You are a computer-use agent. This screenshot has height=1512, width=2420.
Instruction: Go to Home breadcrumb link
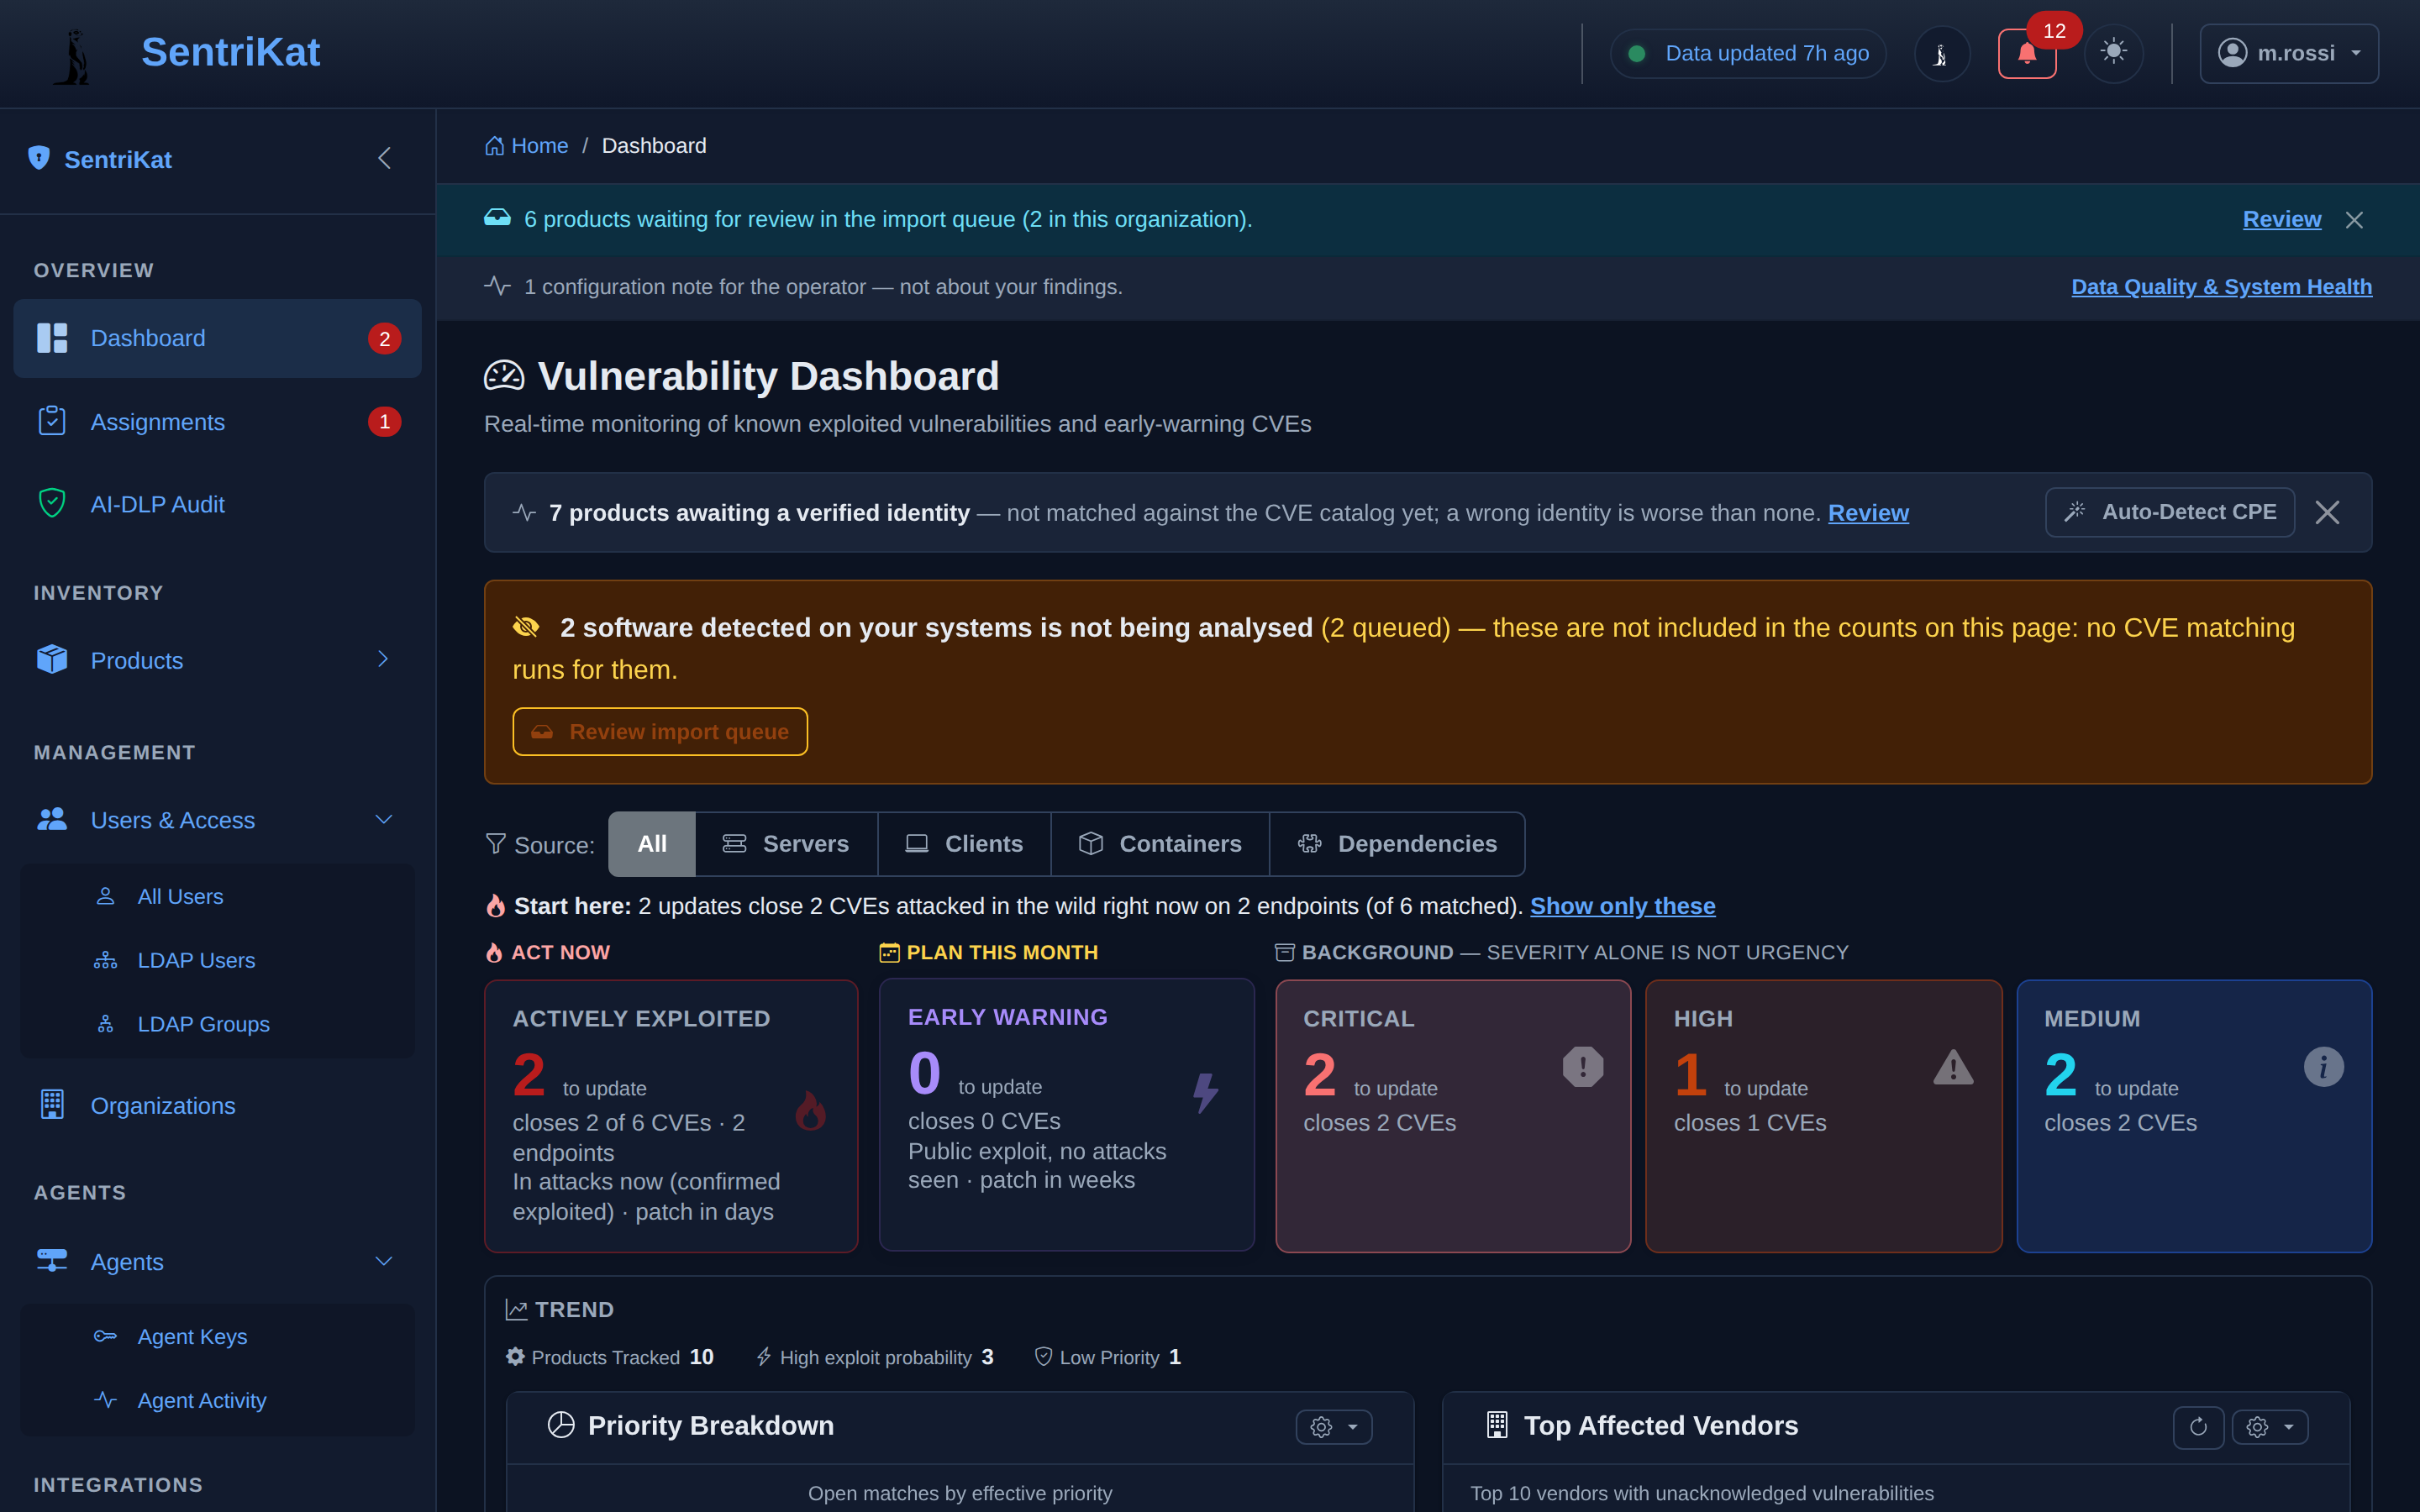526,146
